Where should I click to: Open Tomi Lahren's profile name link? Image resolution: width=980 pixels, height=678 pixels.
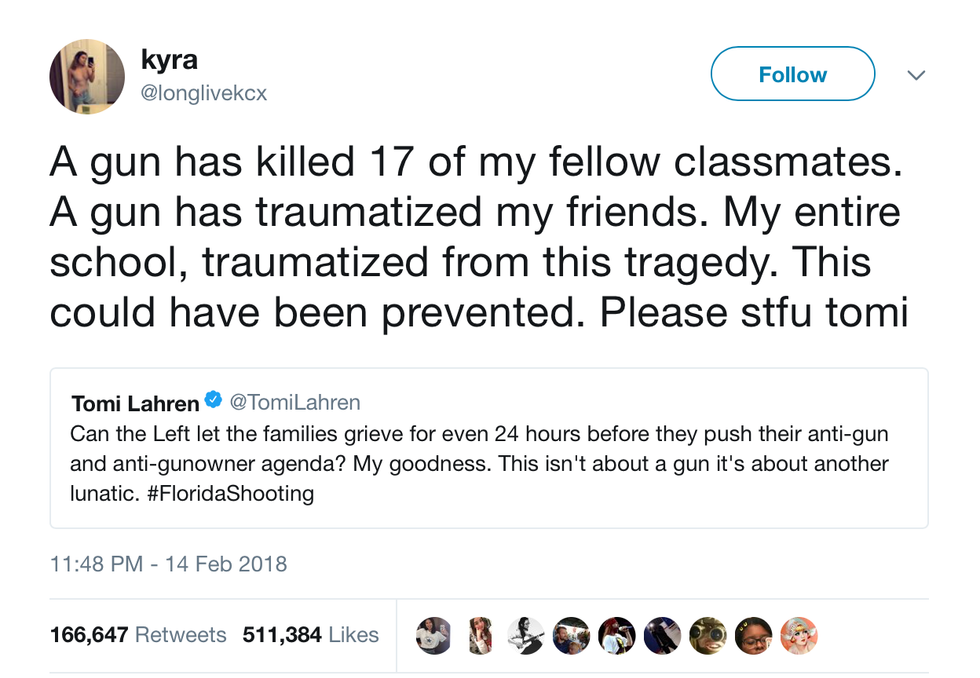(x=135, y=403)
